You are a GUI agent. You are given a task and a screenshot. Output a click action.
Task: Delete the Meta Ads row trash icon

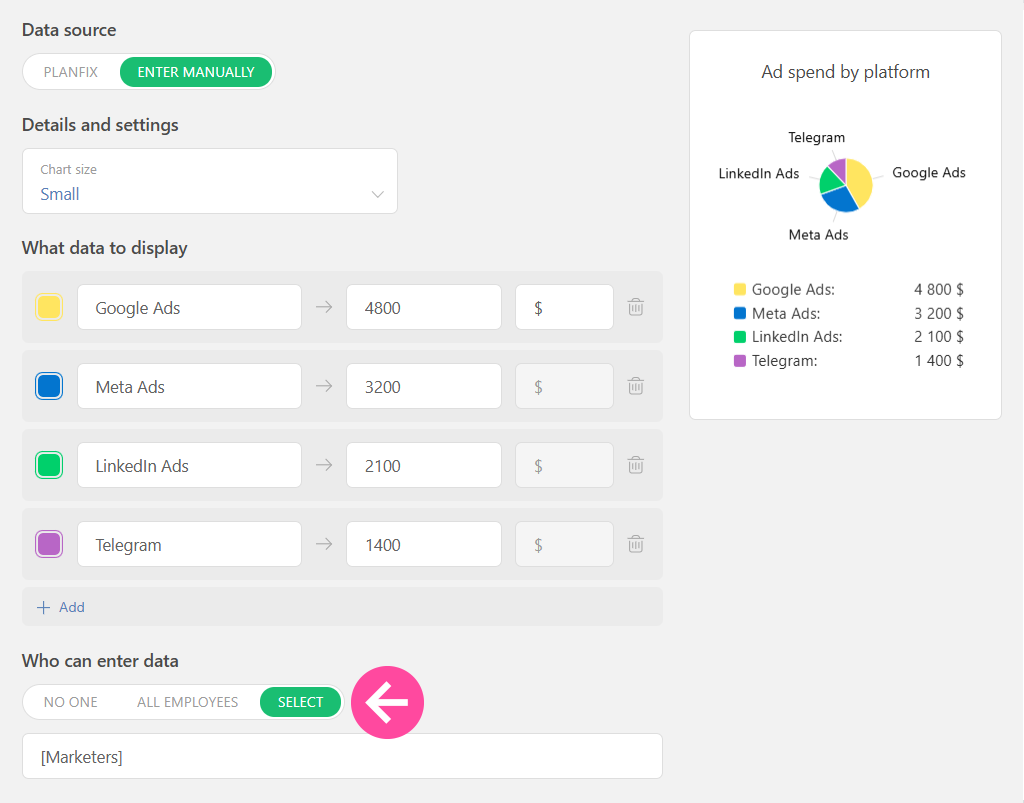pyautogui.click(x=635, y=386)
